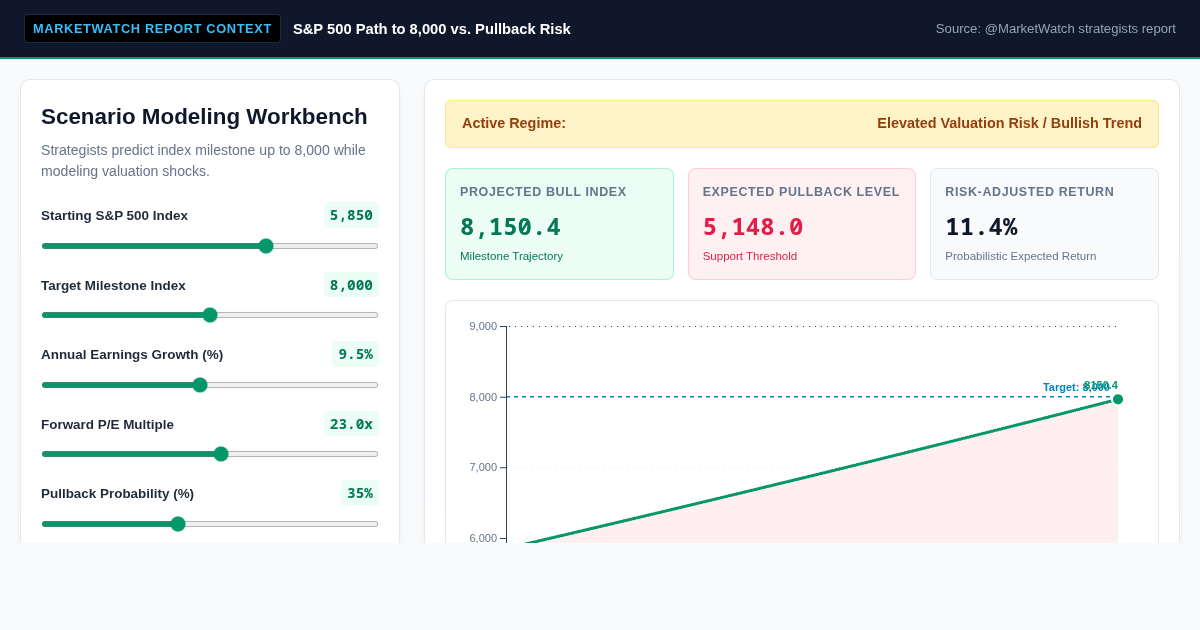Click the 35% pullback probability value
Viewport: 1200px width, 630px height.
pos(360,493)
